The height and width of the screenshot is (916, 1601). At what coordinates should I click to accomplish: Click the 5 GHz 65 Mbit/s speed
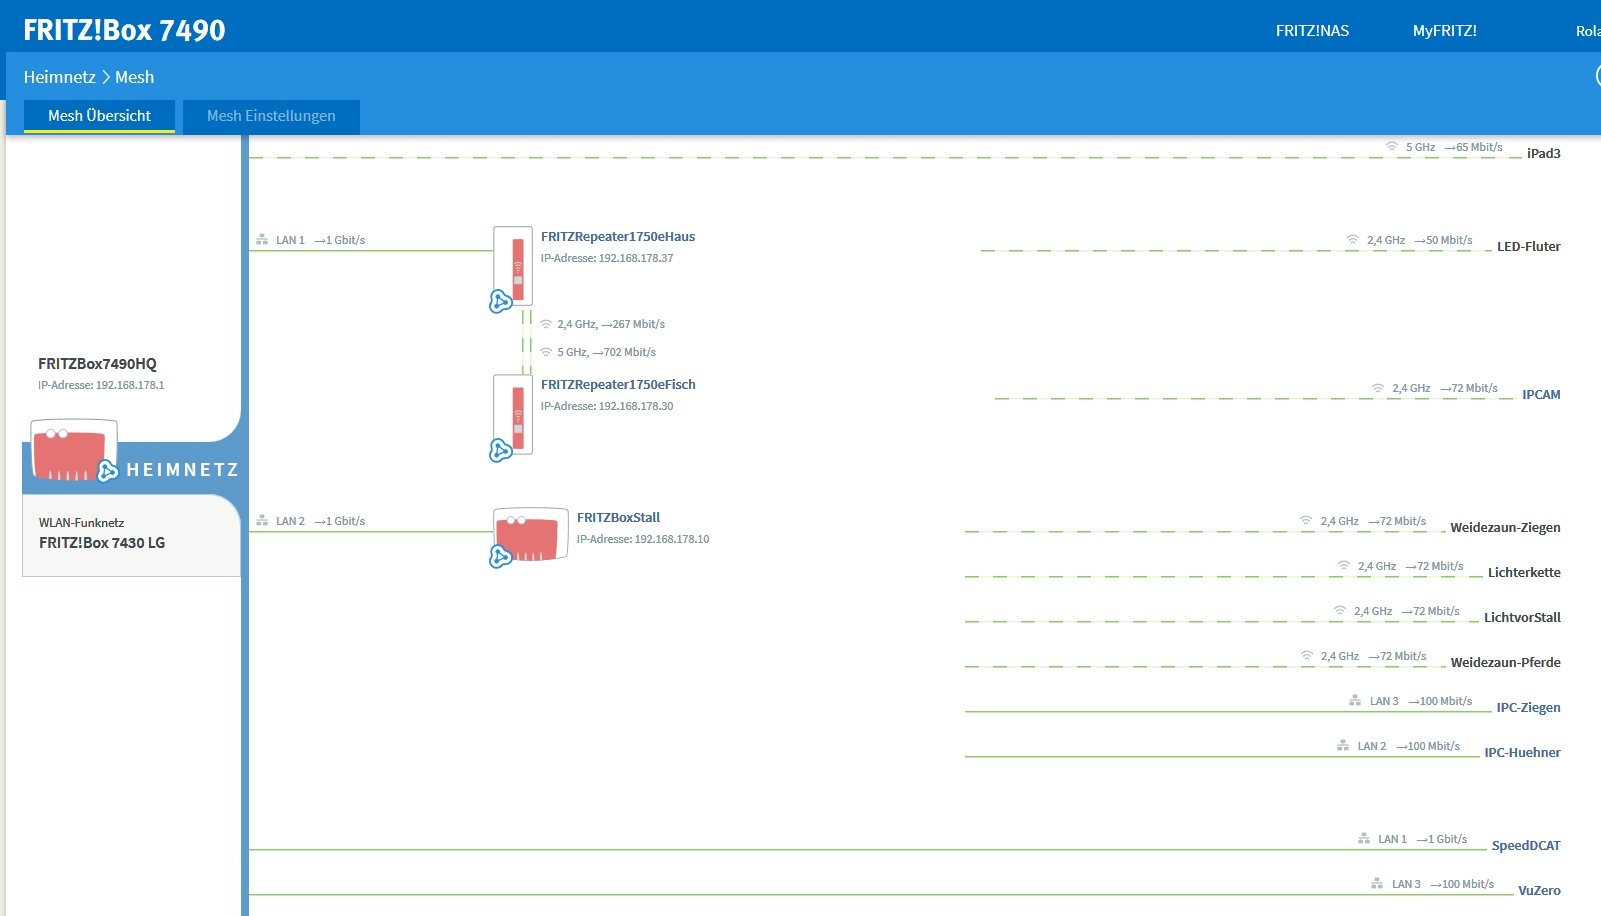pos(1454,147)
